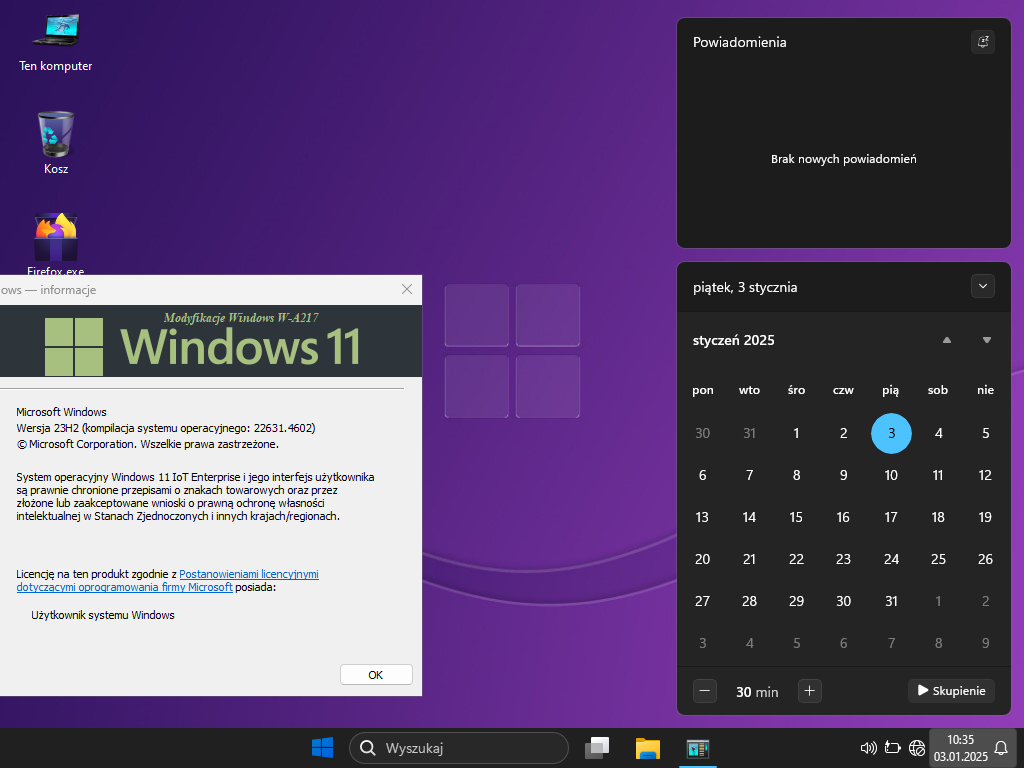Image resolution: width=1024 pixels, height=768 pixels.
Task: Go to next month with down arrow
Action: [986, 340]
